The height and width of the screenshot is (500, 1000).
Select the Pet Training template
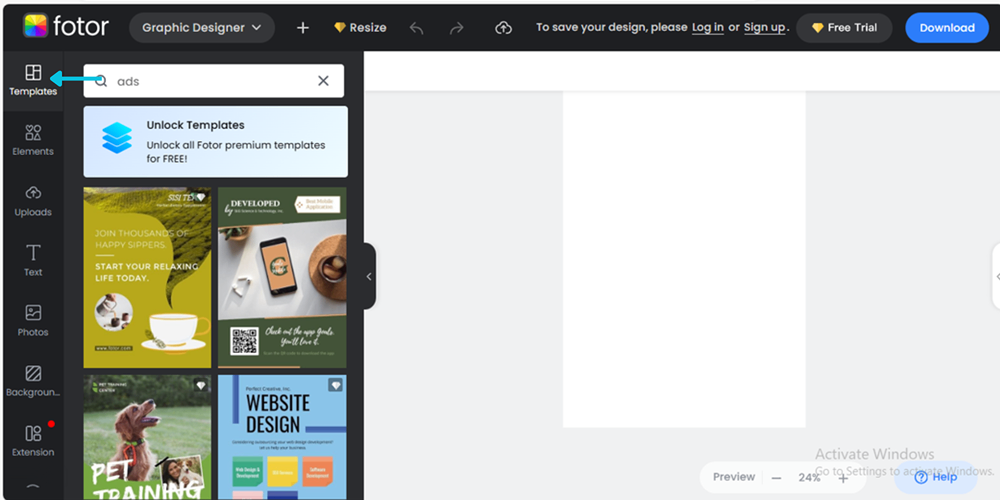point(147,437)
